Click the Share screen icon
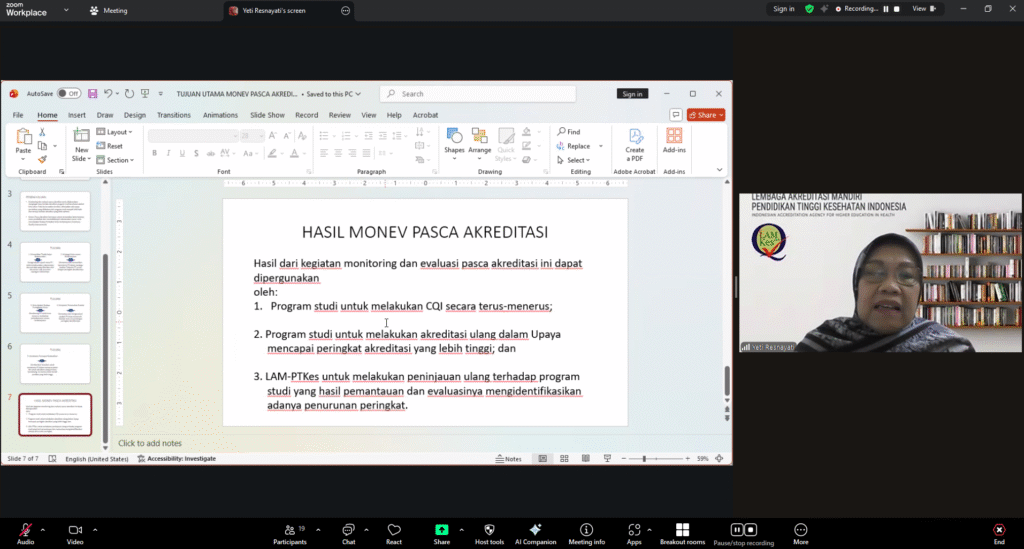This screenshot has height=549, width=1024. click(x=441, y=530)
